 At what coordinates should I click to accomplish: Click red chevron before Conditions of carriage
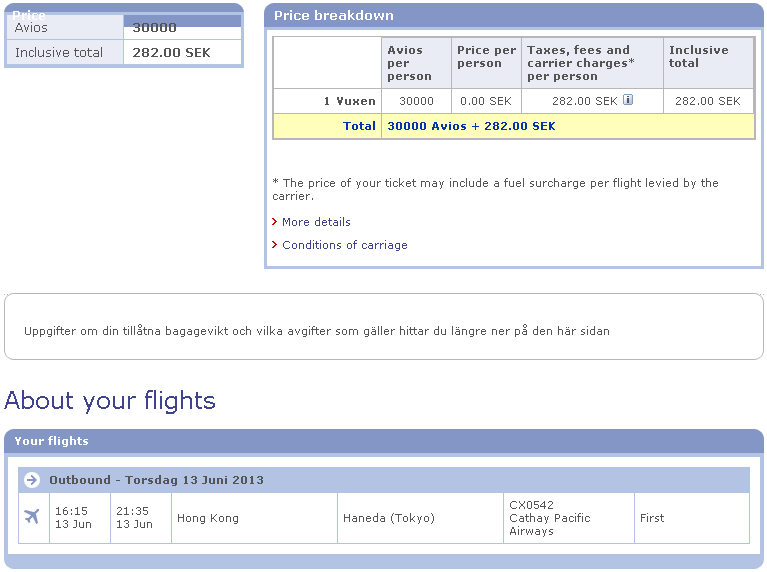[x=275, y=245]
